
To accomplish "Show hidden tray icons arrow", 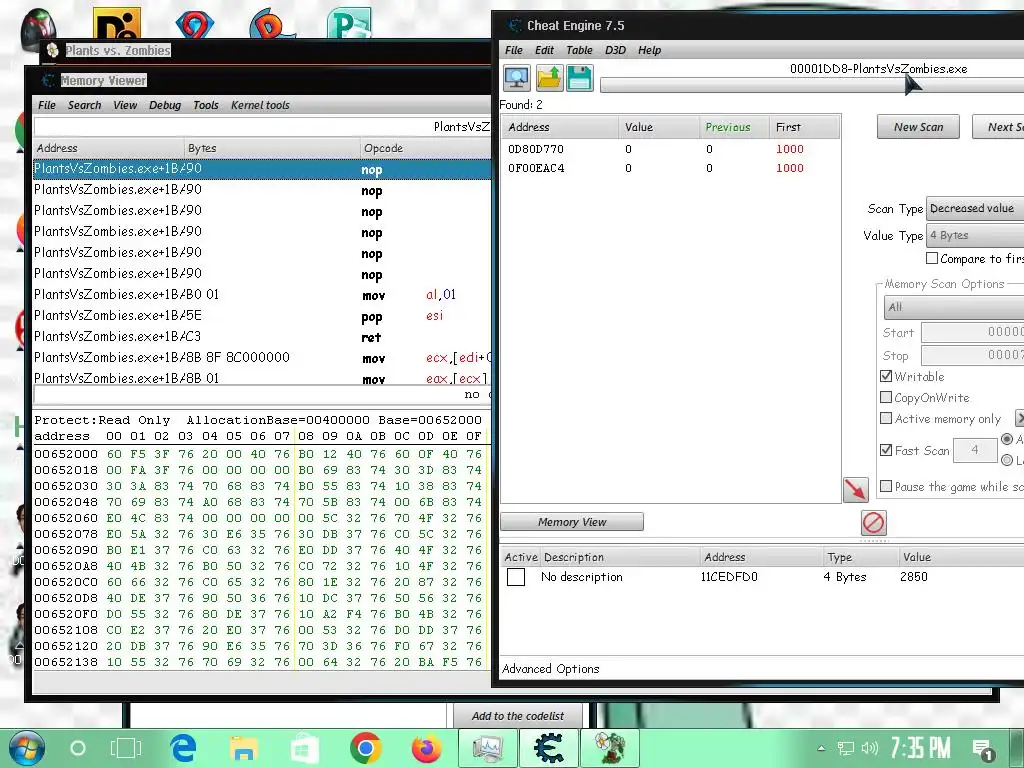I will point(821,748).
